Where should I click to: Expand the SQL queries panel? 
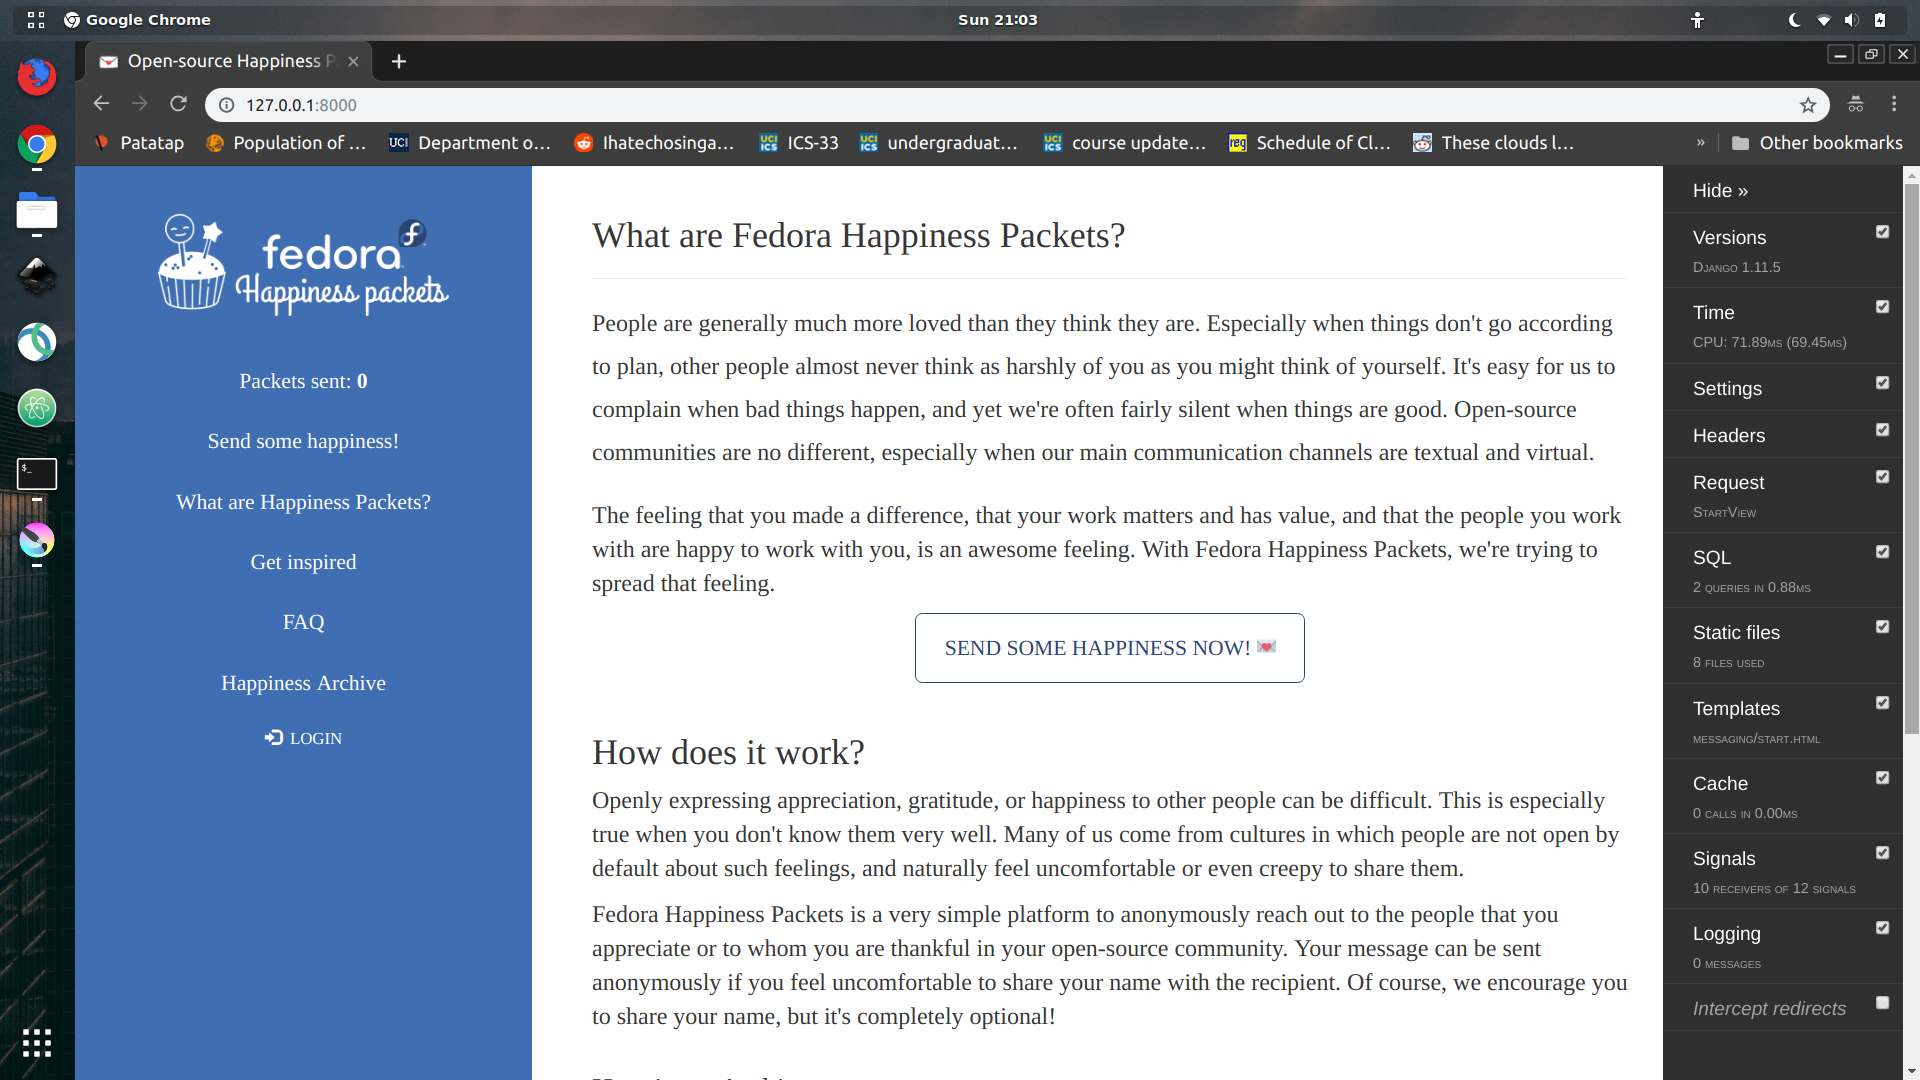(x=1712, y=558)
